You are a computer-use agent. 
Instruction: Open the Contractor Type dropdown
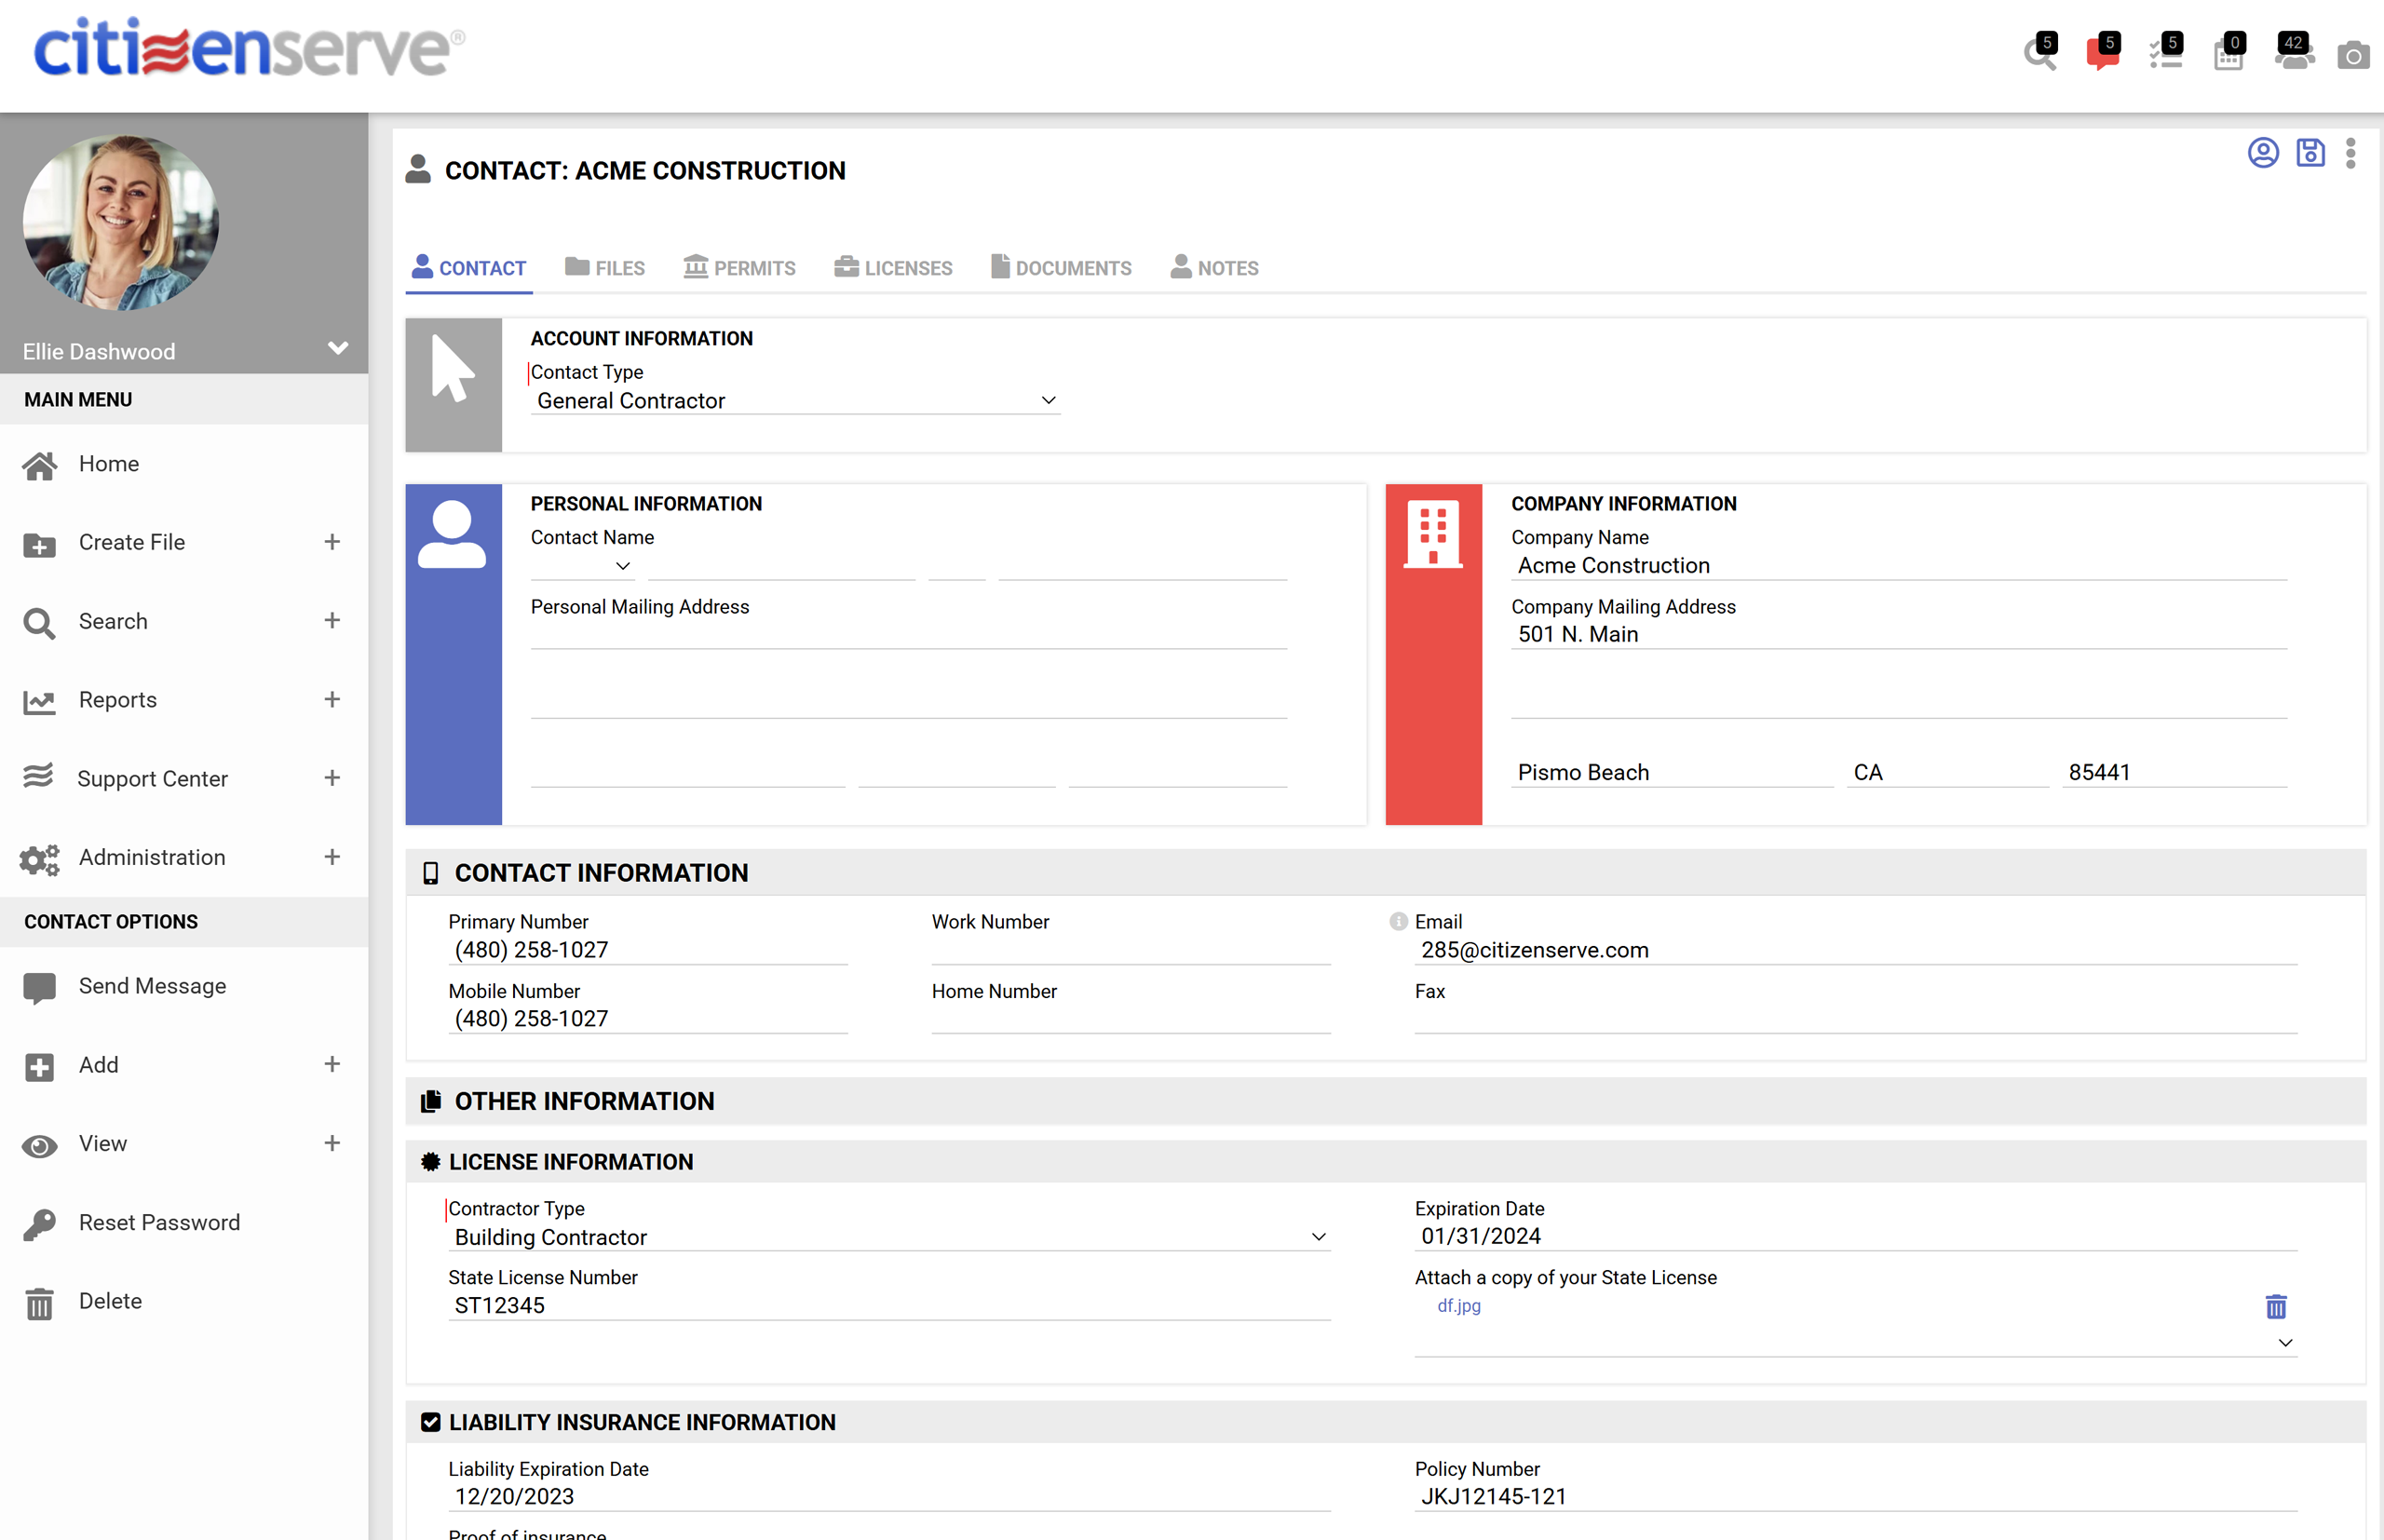click(x=1318, y=1236)
